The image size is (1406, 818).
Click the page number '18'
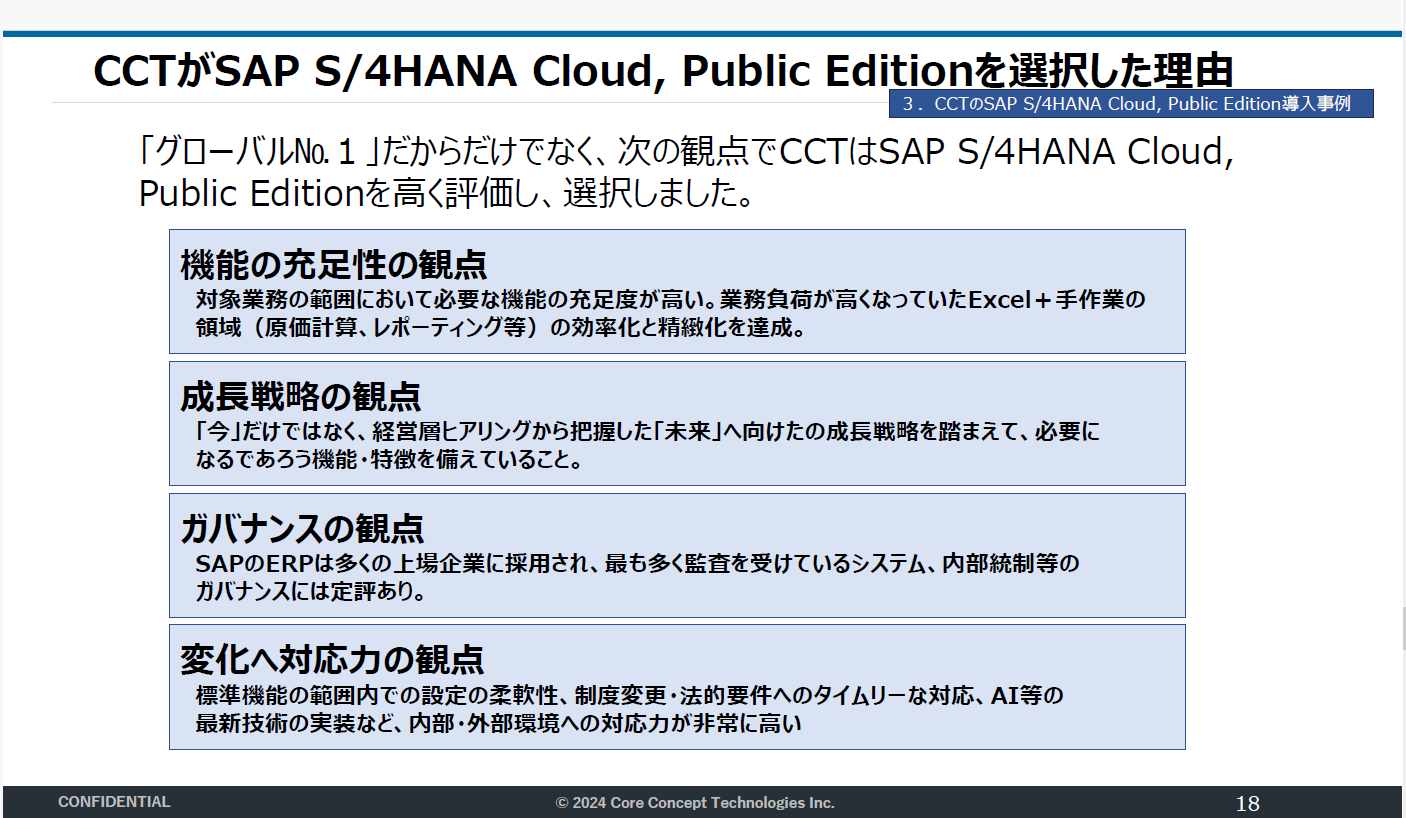tap(1247, 803)
